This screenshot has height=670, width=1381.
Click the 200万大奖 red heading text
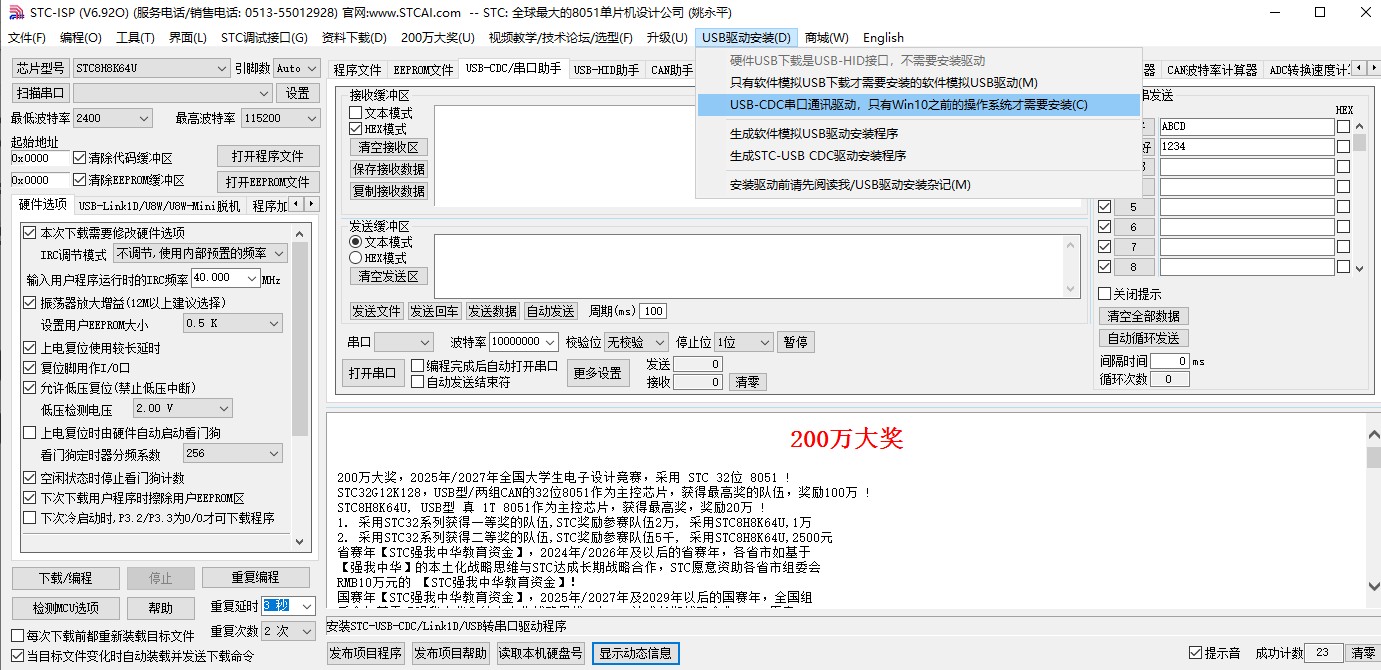[x=847, y=438]
